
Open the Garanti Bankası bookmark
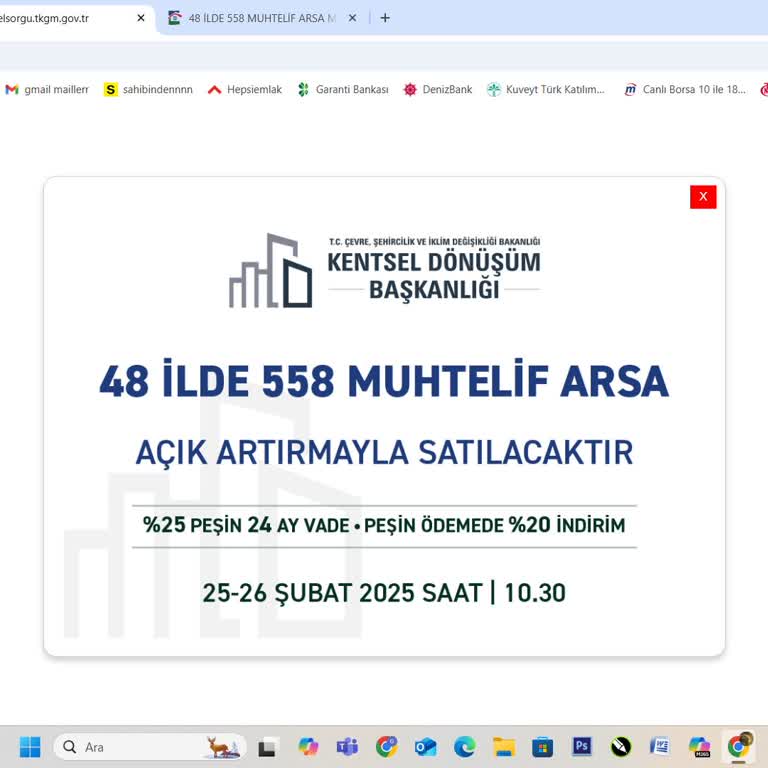(x=343, y=90)
